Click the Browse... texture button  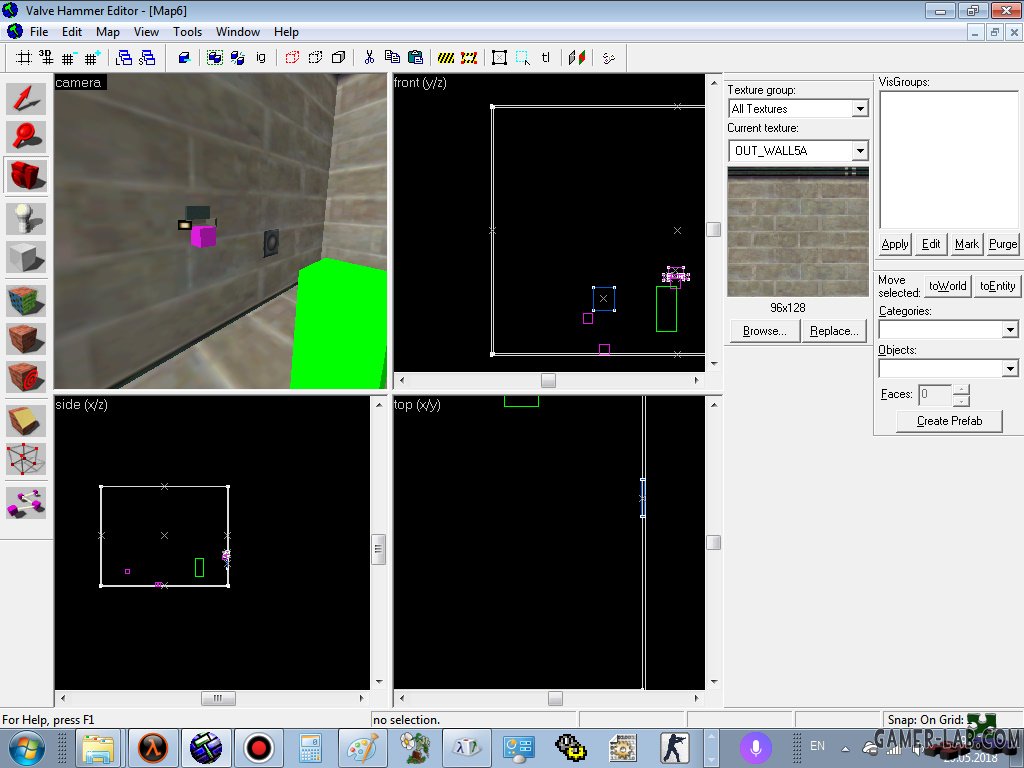(765, 331)
